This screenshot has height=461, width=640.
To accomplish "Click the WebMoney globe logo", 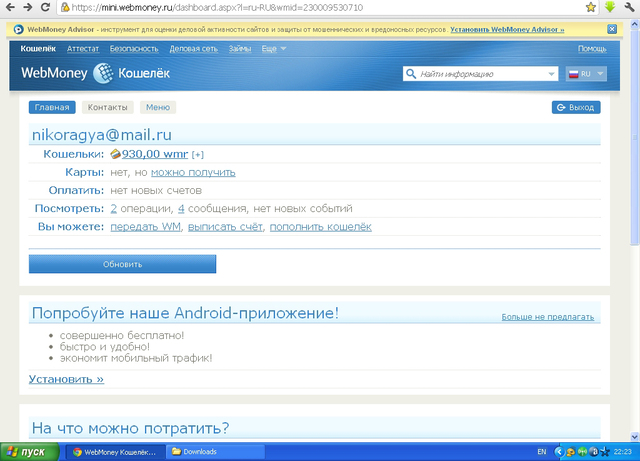I will tap(103, 73).
